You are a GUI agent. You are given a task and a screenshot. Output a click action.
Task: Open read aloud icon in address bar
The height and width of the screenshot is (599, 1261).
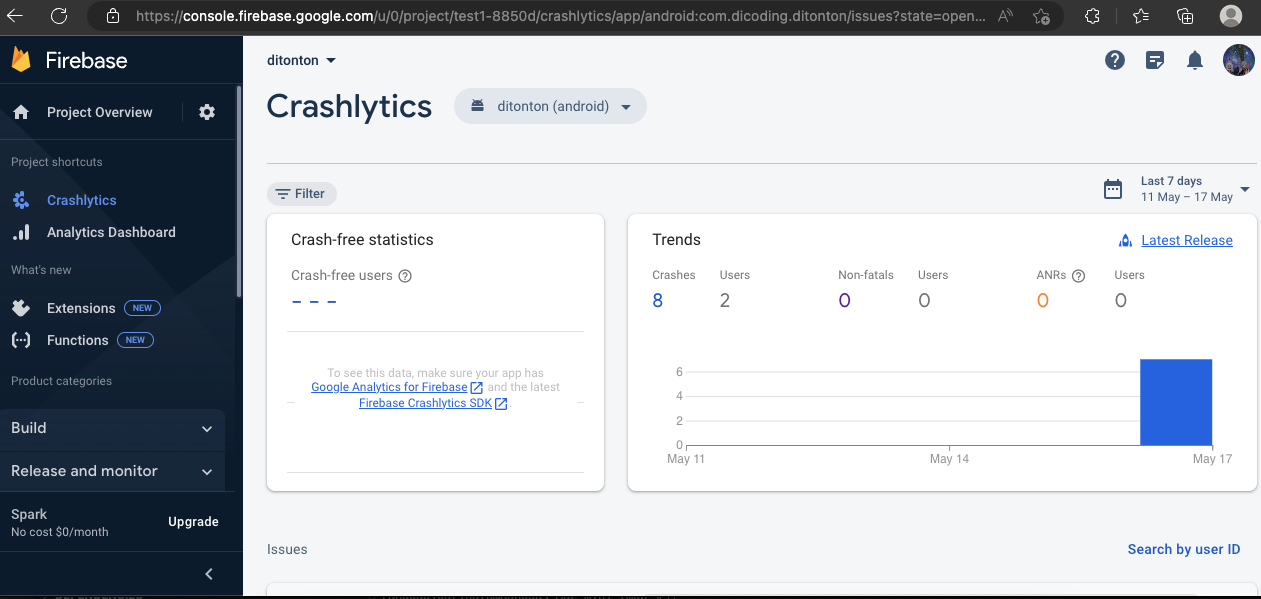(1007, 16)
